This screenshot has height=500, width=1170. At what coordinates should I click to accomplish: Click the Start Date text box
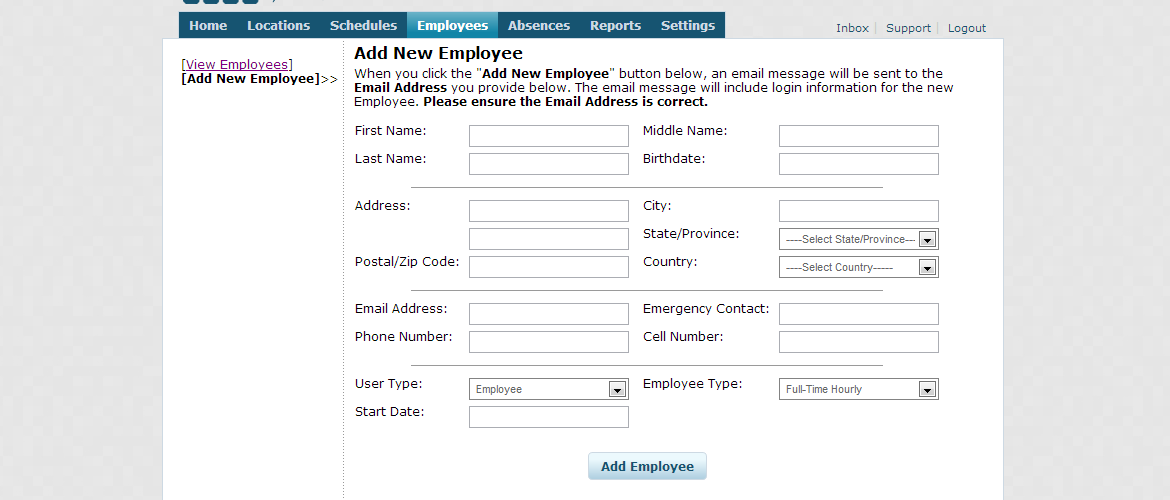[x=548, y=417]
